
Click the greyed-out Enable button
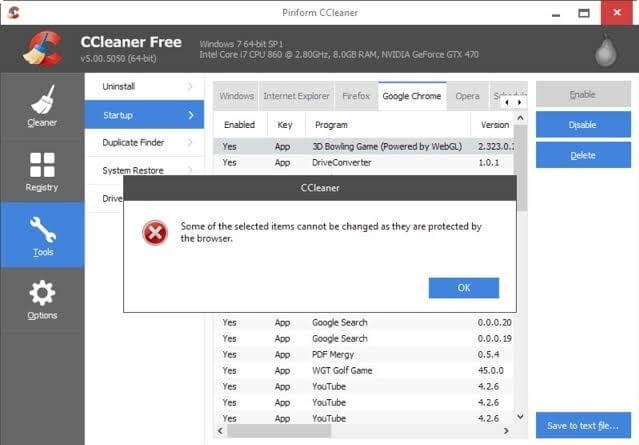(583, 94)
